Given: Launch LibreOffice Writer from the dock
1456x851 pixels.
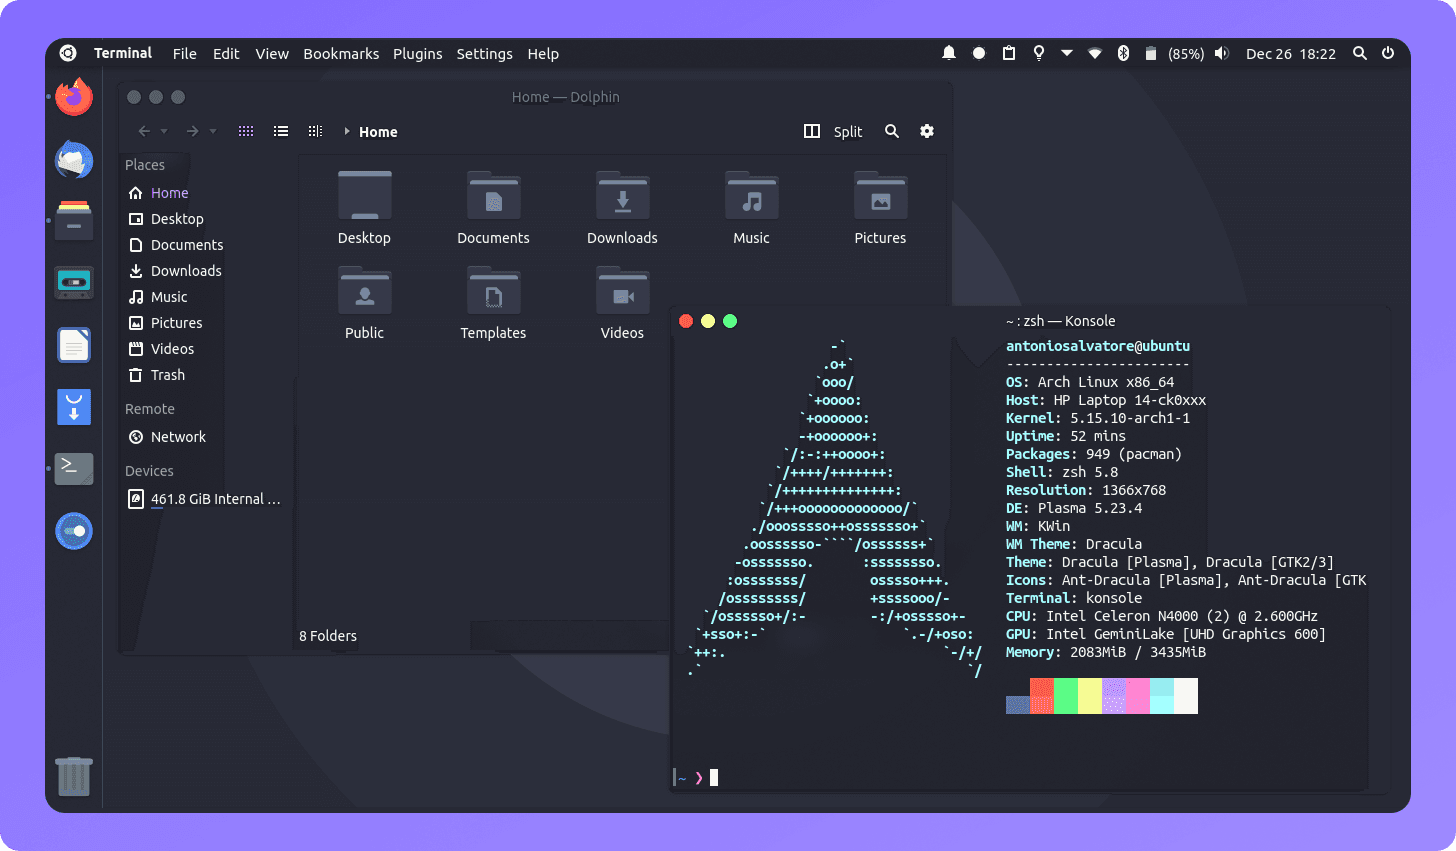Looking at the screenshot, I should [74, 345].
